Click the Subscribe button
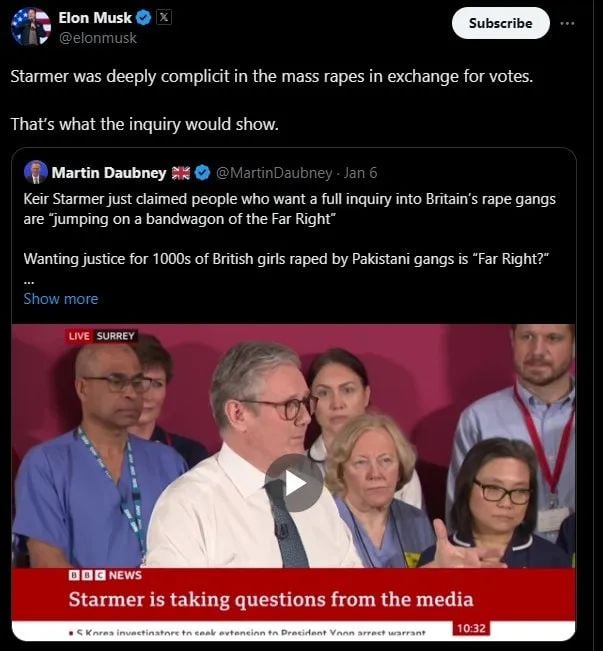603x651 pixels. [500, 23]
